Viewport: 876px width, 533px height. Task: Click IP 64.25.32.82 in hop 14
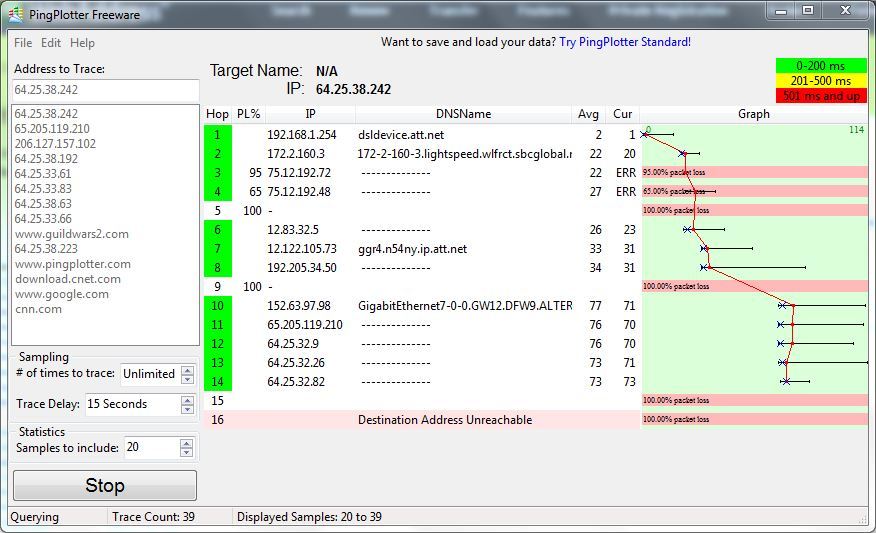[296, 382]
